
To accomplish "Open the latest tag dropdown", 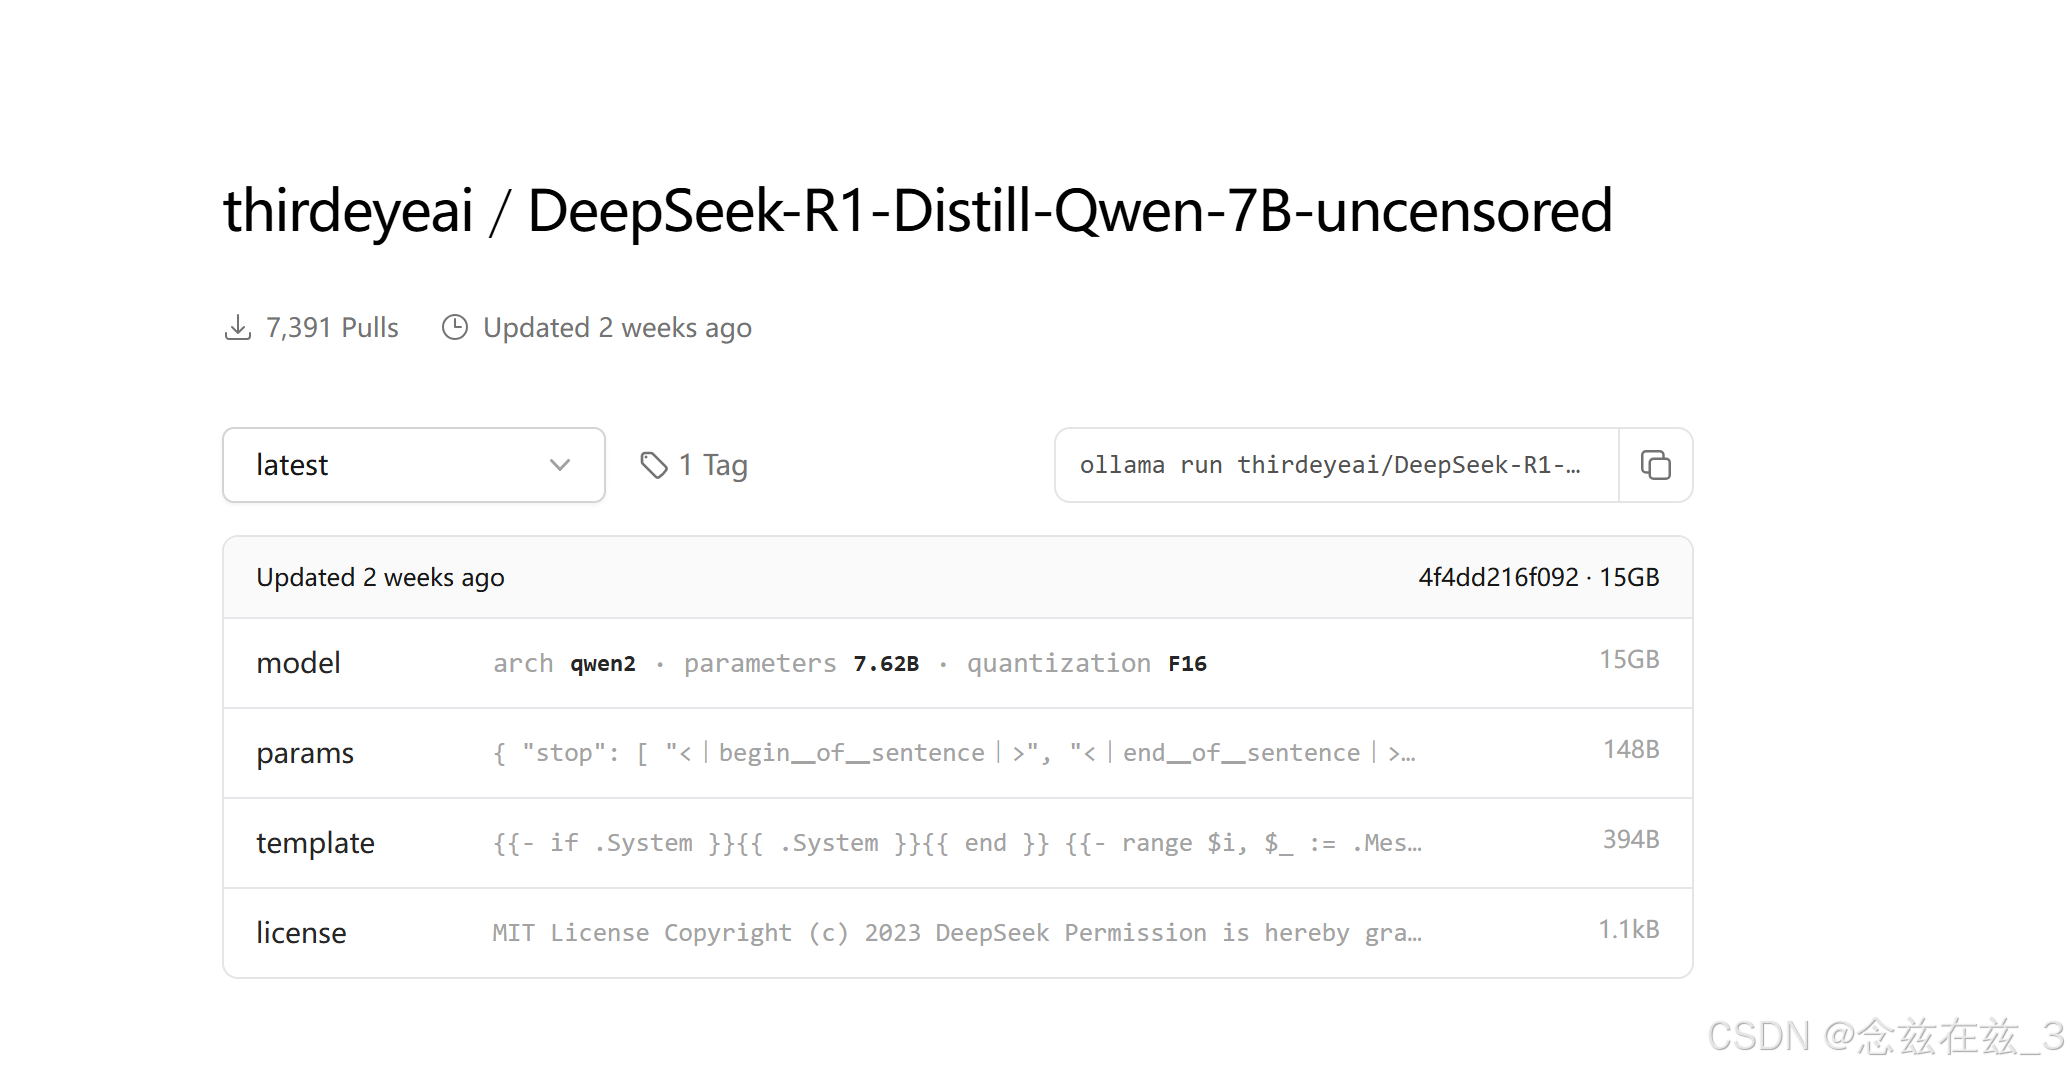I will coord(414,465).
